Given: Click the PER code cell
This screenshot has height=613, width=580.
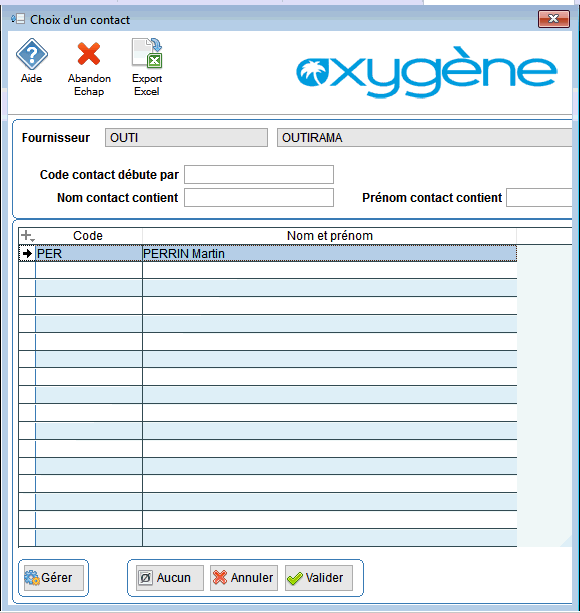Looking at the screenshot, I should pos(89,253).
